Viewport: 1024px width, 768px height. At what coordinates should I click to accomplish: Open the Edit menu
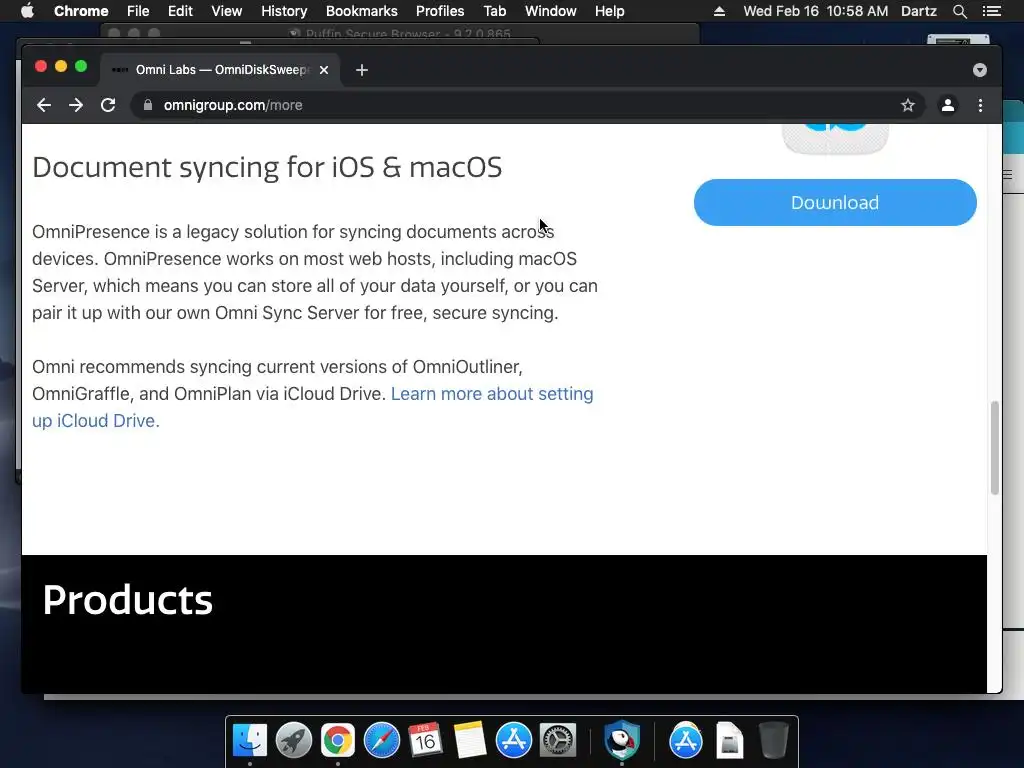[x=180, y=11]
